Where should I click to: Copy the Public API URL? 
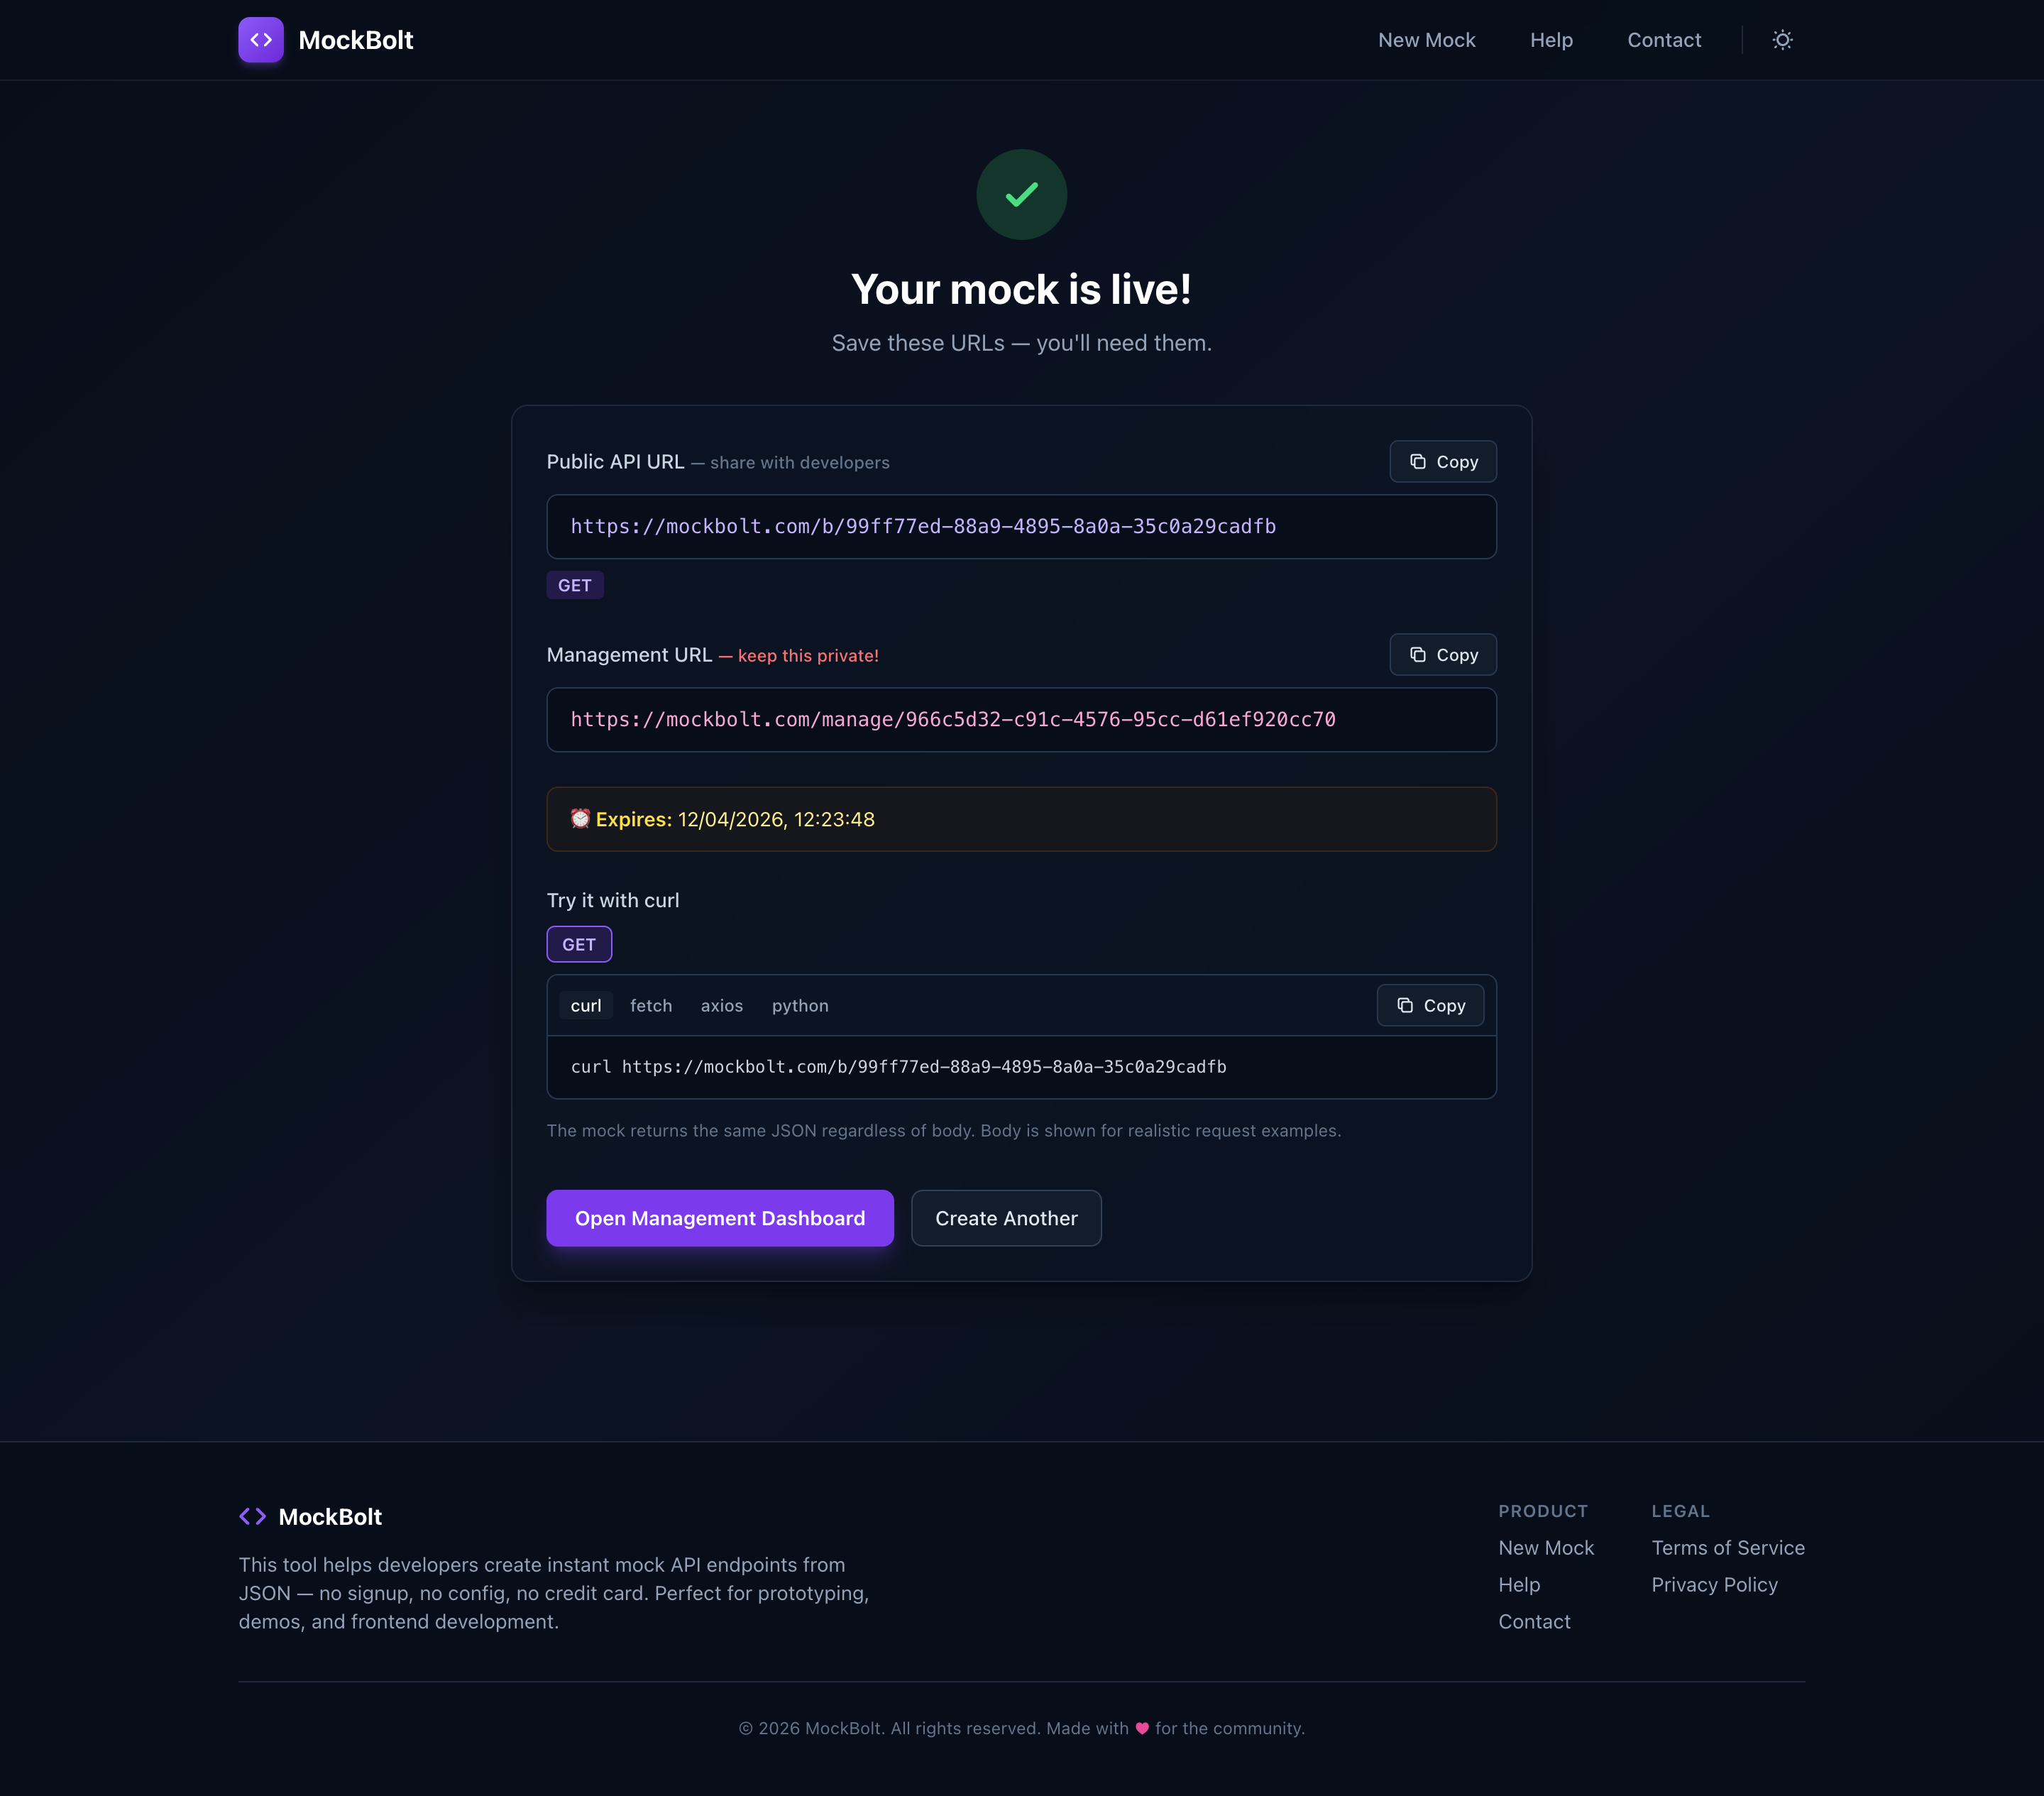pyautogui.click(x=1443, y=462)
